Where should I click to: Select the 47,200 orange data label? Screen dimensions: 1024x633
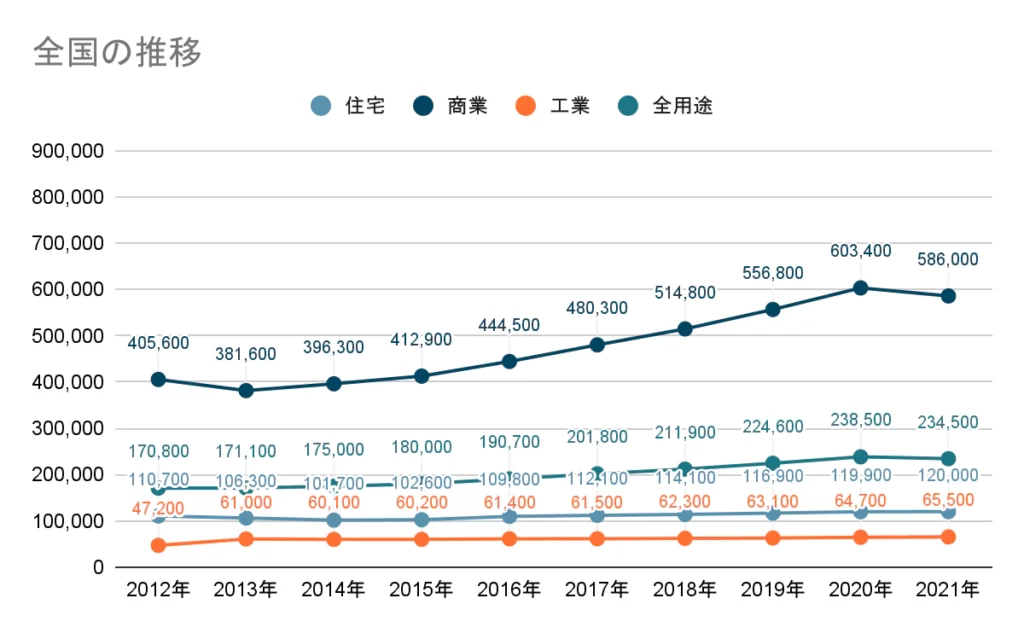coord(158,509)
